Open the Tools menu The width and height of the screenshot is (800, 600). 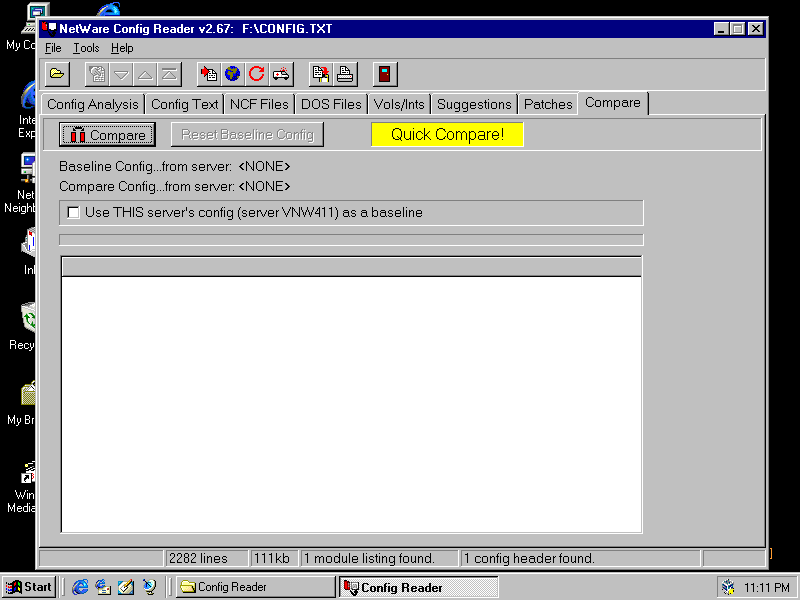86,48
